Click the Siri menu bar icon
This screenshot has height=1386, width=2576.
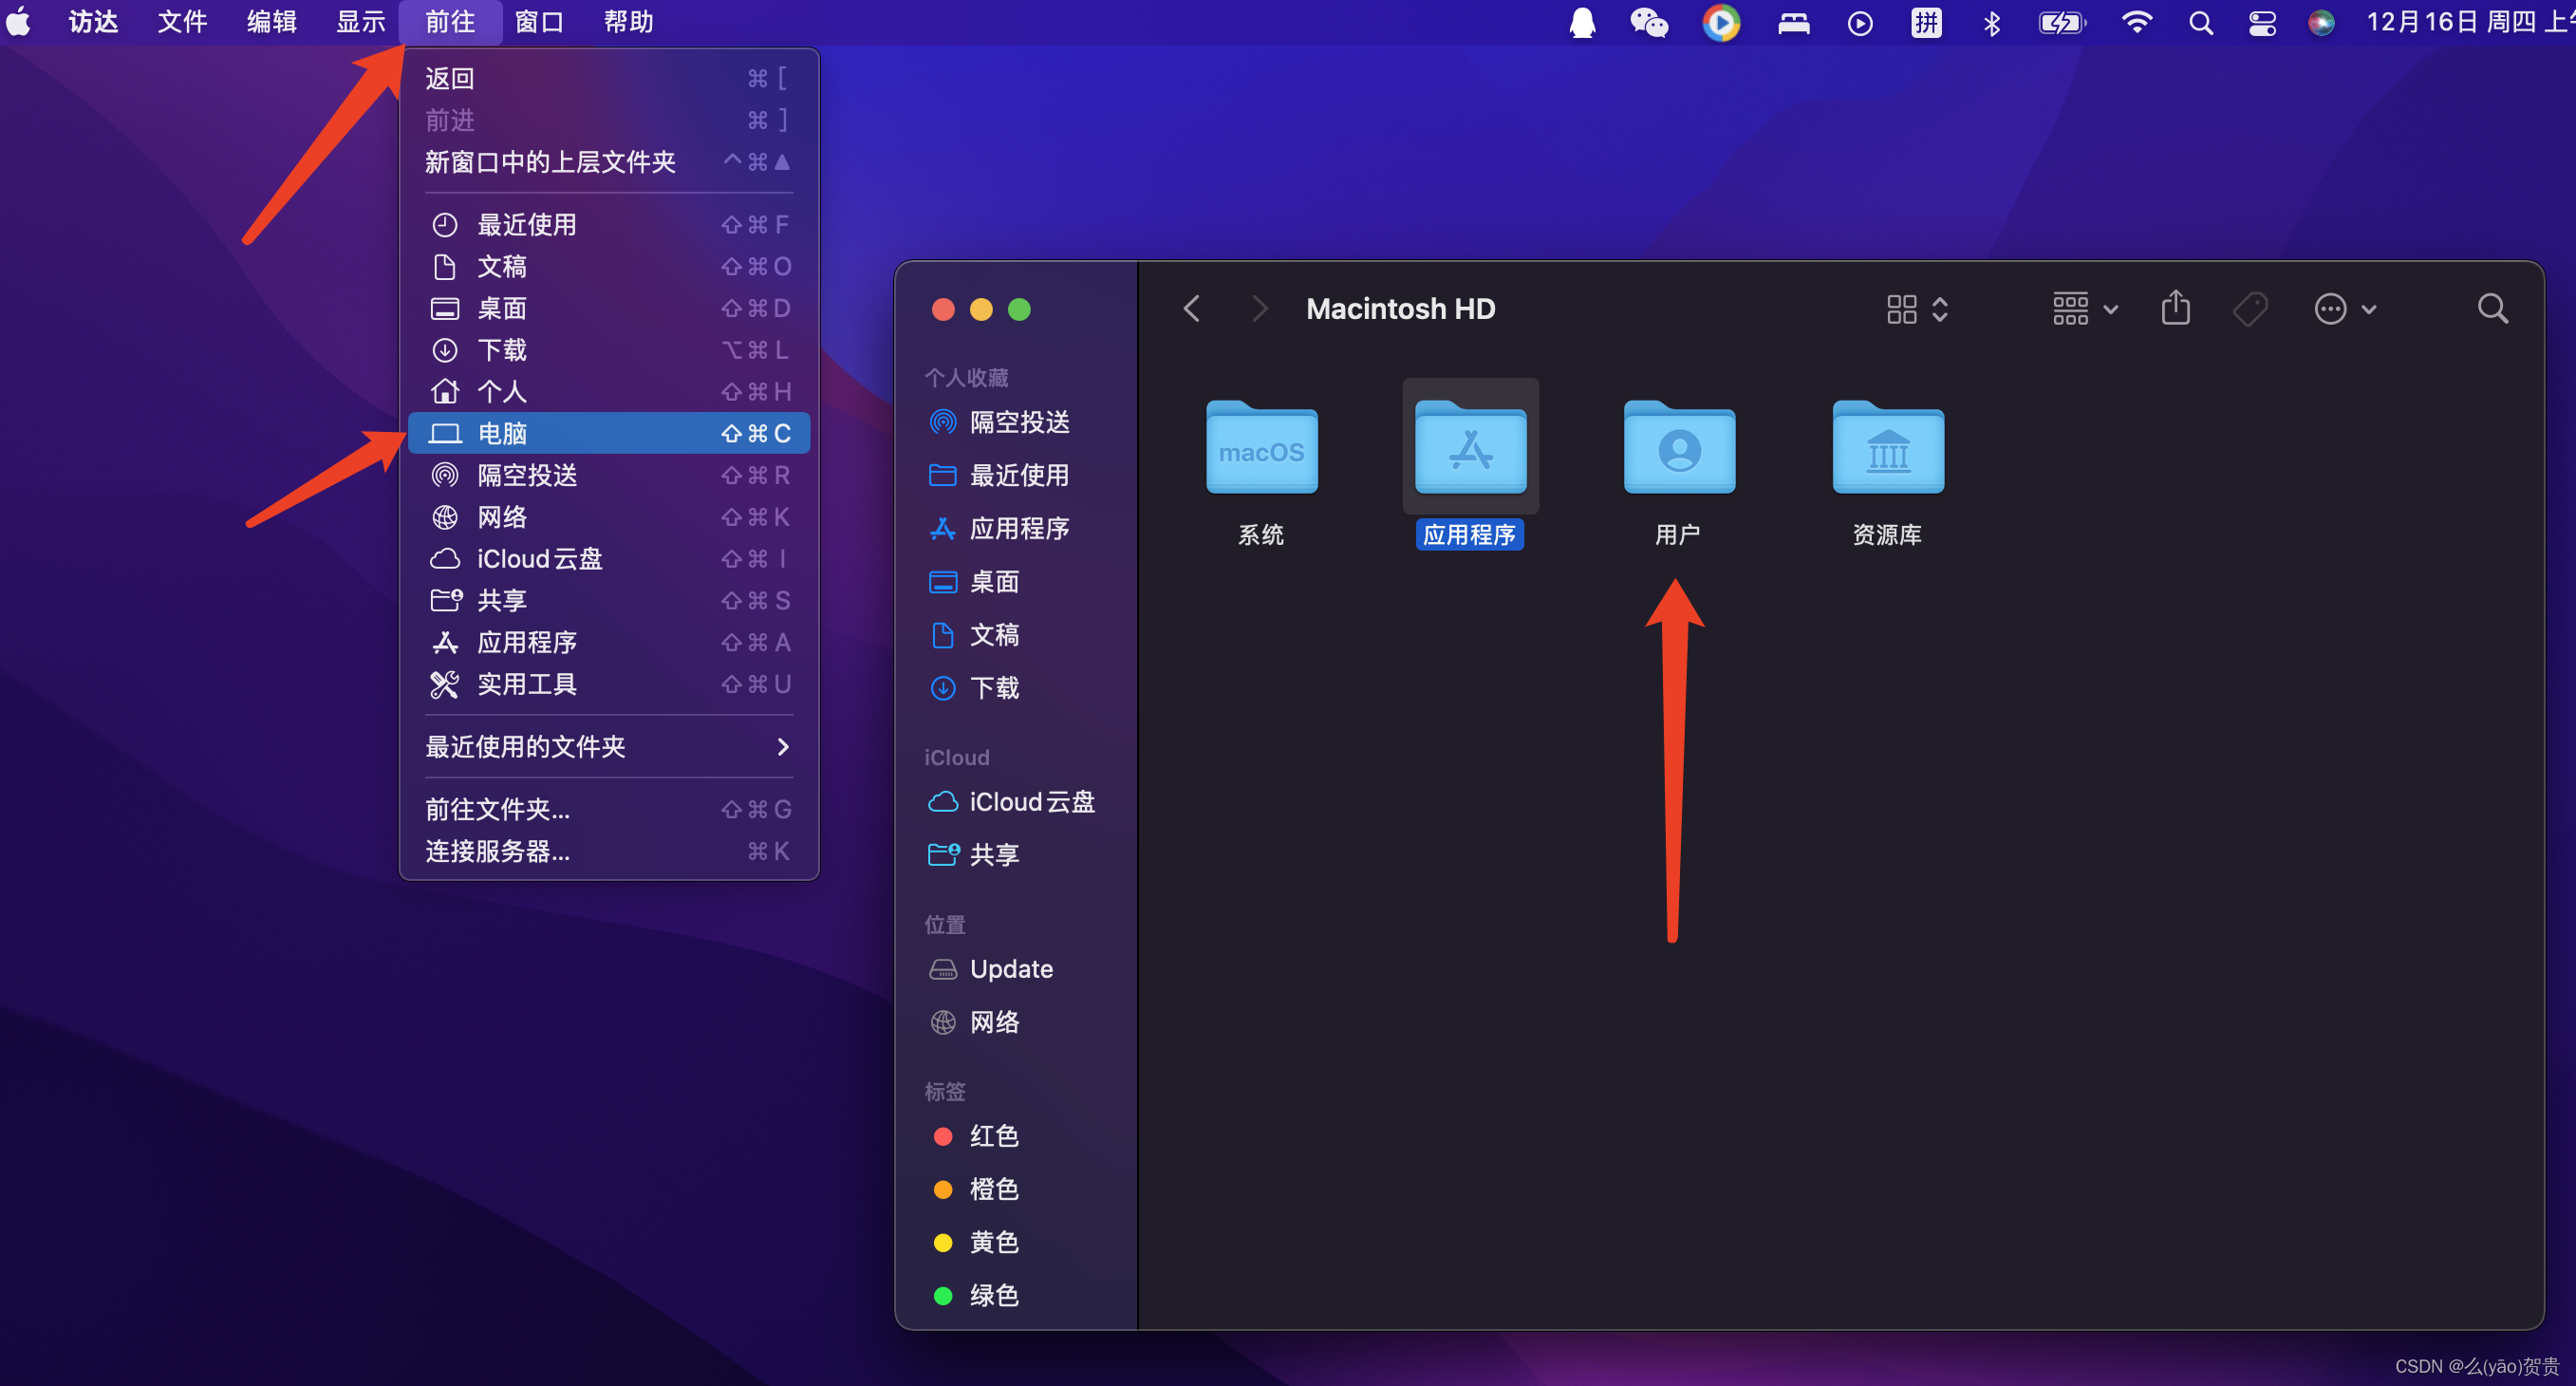coord(2321,22)
